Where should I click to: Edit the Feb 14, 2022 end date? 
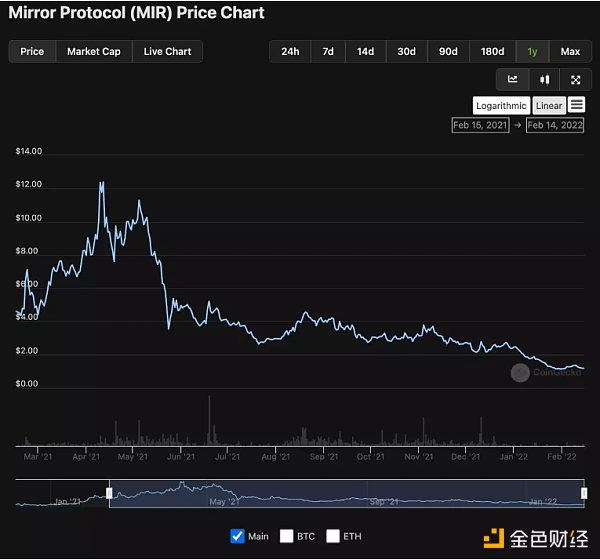[x=555, y=125]
